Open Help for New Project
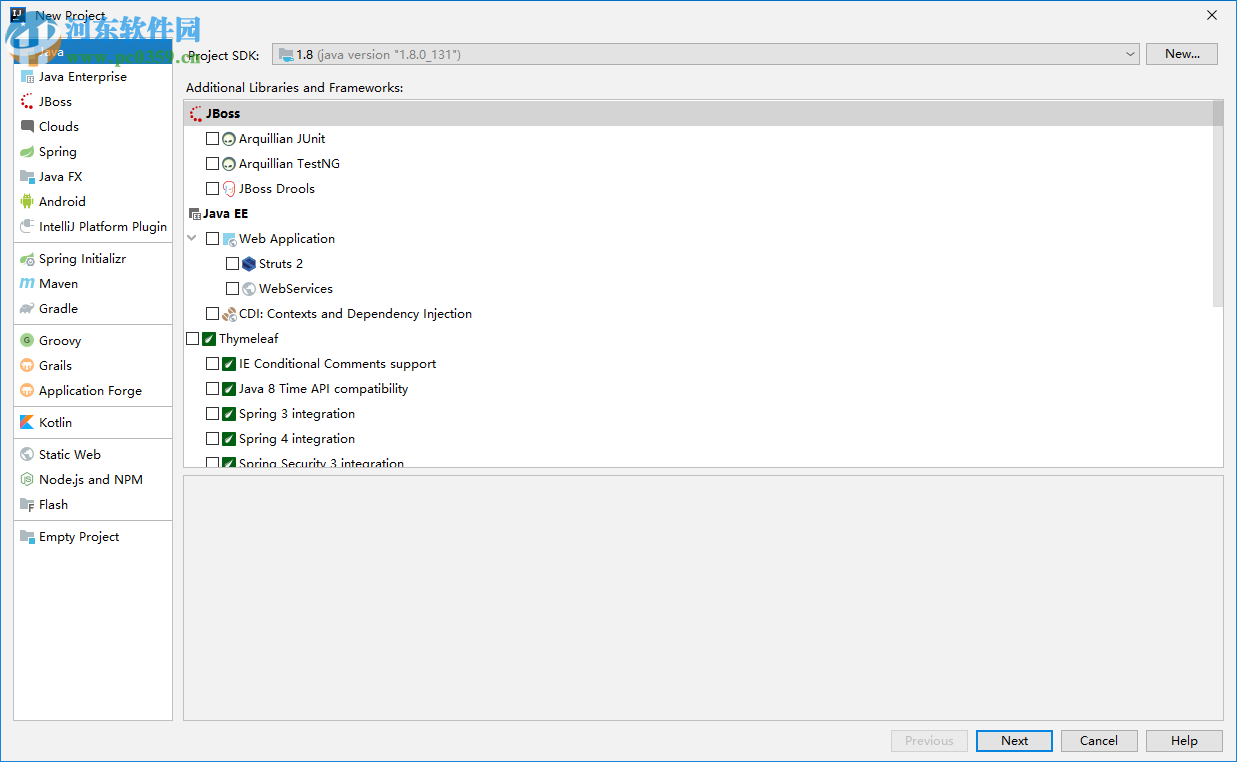Screen dimensions: 1237x762 [1184, 741]
